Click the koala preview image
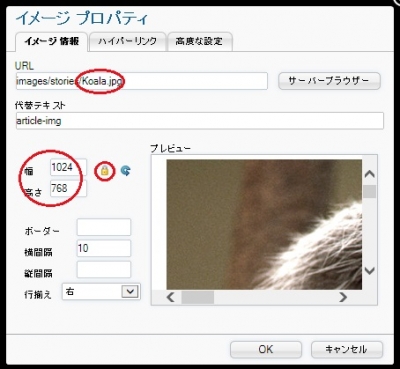Screen dimensions: 400x369 264,225
